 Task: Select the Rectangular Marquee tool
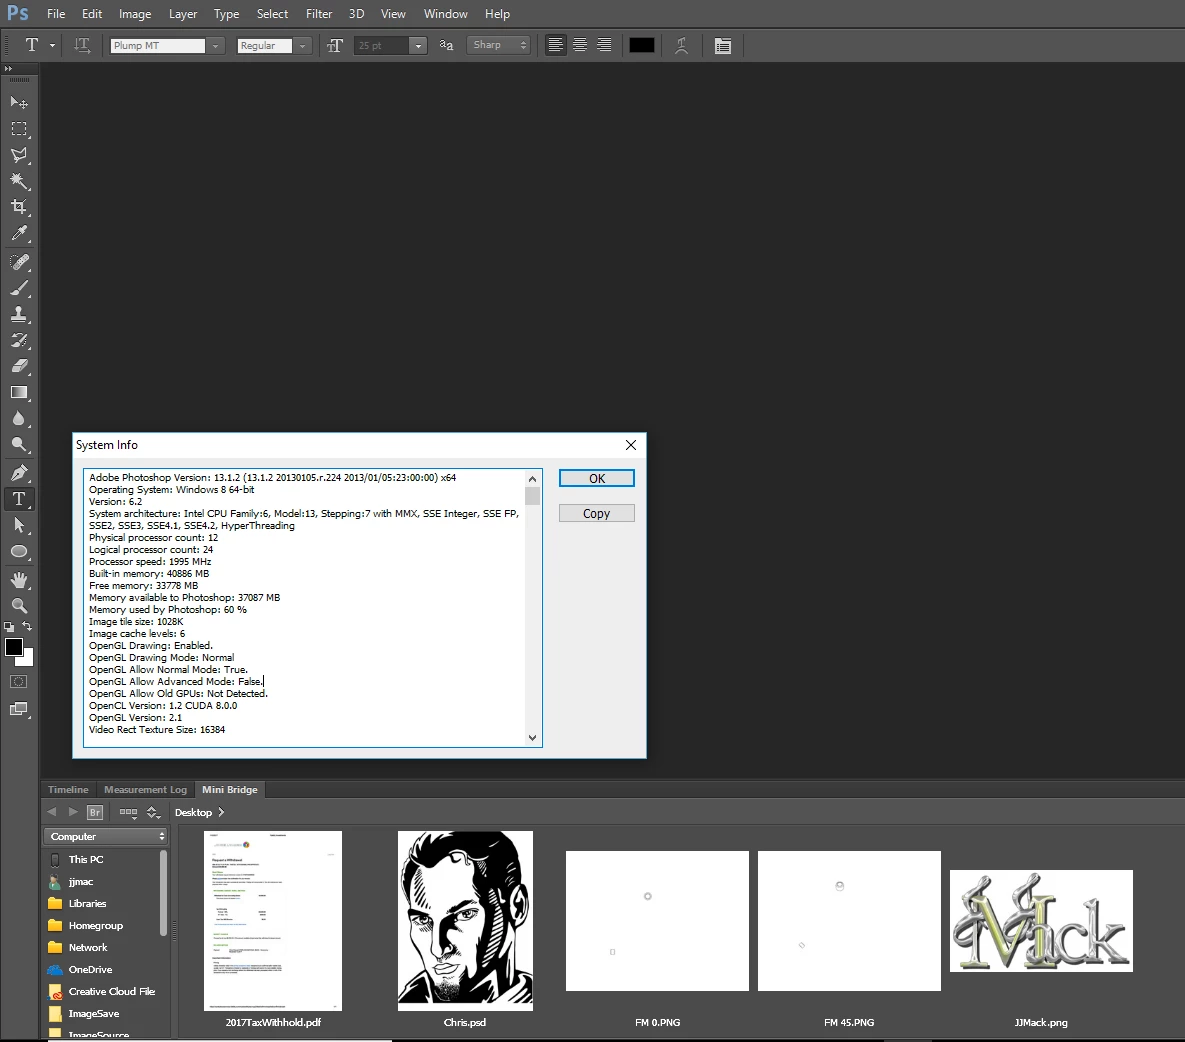[19, 128]
